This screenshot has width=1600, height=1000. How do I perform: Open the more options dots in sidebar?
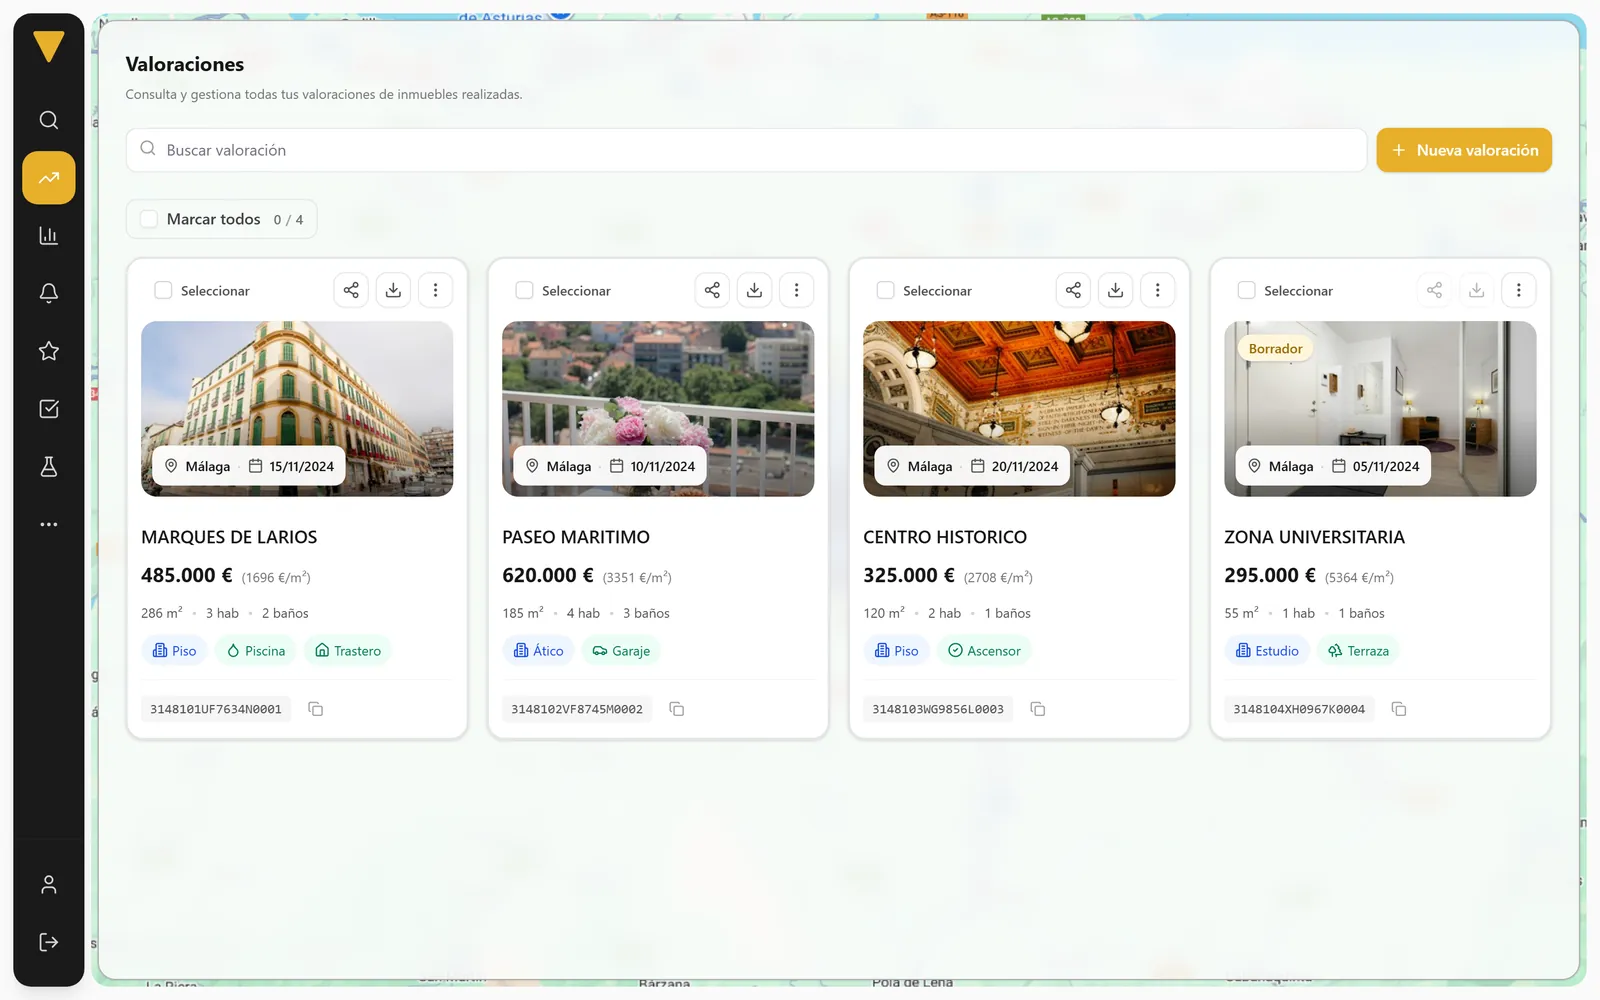tap(48, 524)
